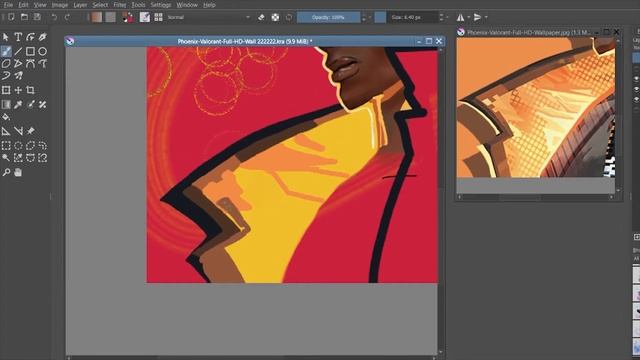Select the Pan hand tool
This screenshot has height=360, width=640.
(18, 173)
